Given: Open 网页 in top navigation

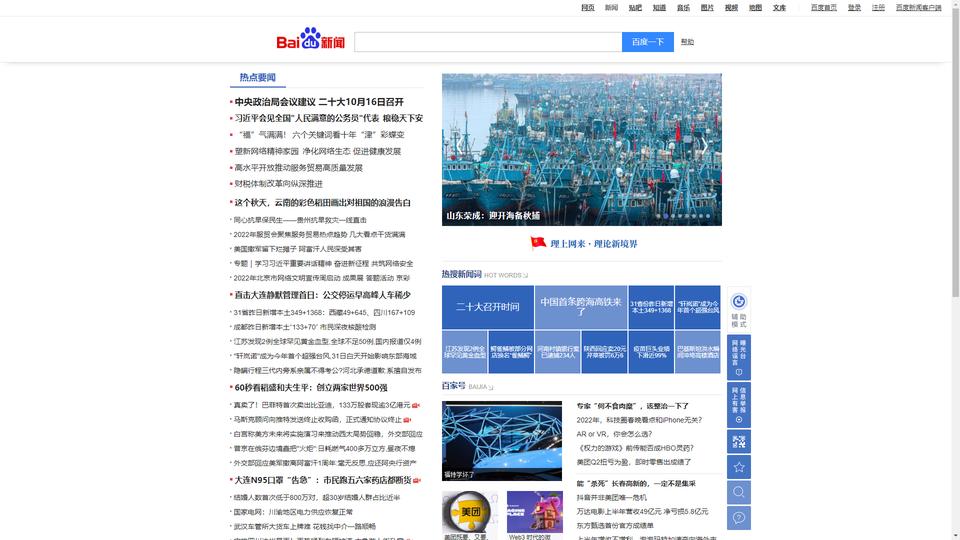Looking at the screenshot, I should pyautogui.click(x=588, y=8).
